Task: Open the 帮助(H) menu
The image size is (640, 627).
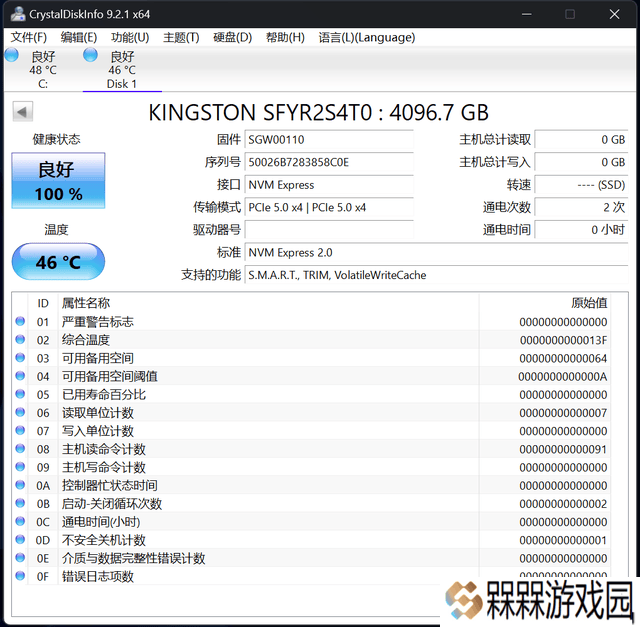Action: pos(285,38)
